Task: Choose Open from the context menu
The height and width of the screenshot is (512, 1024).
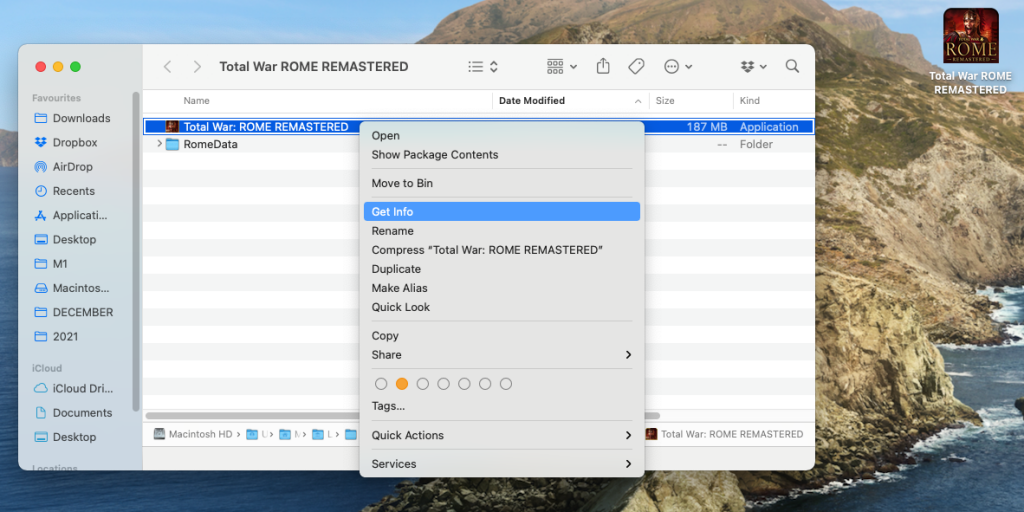Action: [502, 136]
